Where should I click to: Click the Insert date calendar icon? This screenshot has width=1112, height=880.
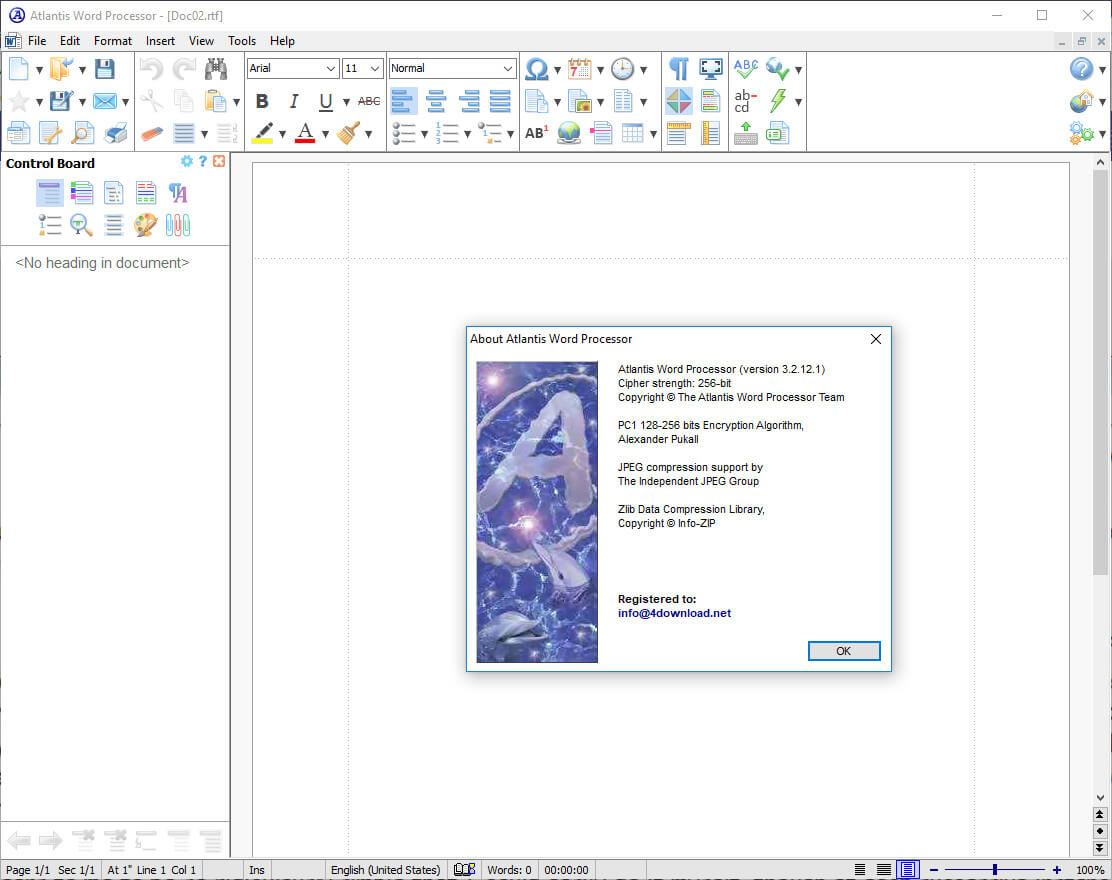(579, 69)
